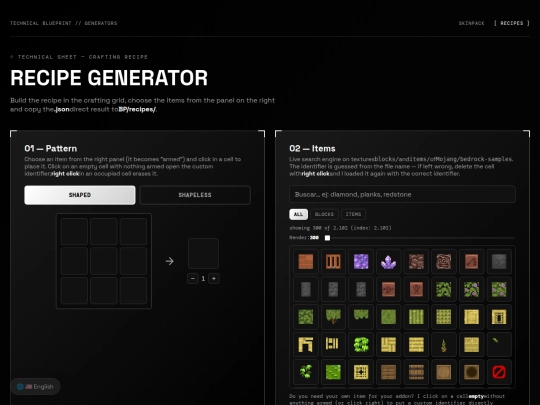Filter items by BLOCKS
The width and height of the screenshot is (540, 405).
324,214
